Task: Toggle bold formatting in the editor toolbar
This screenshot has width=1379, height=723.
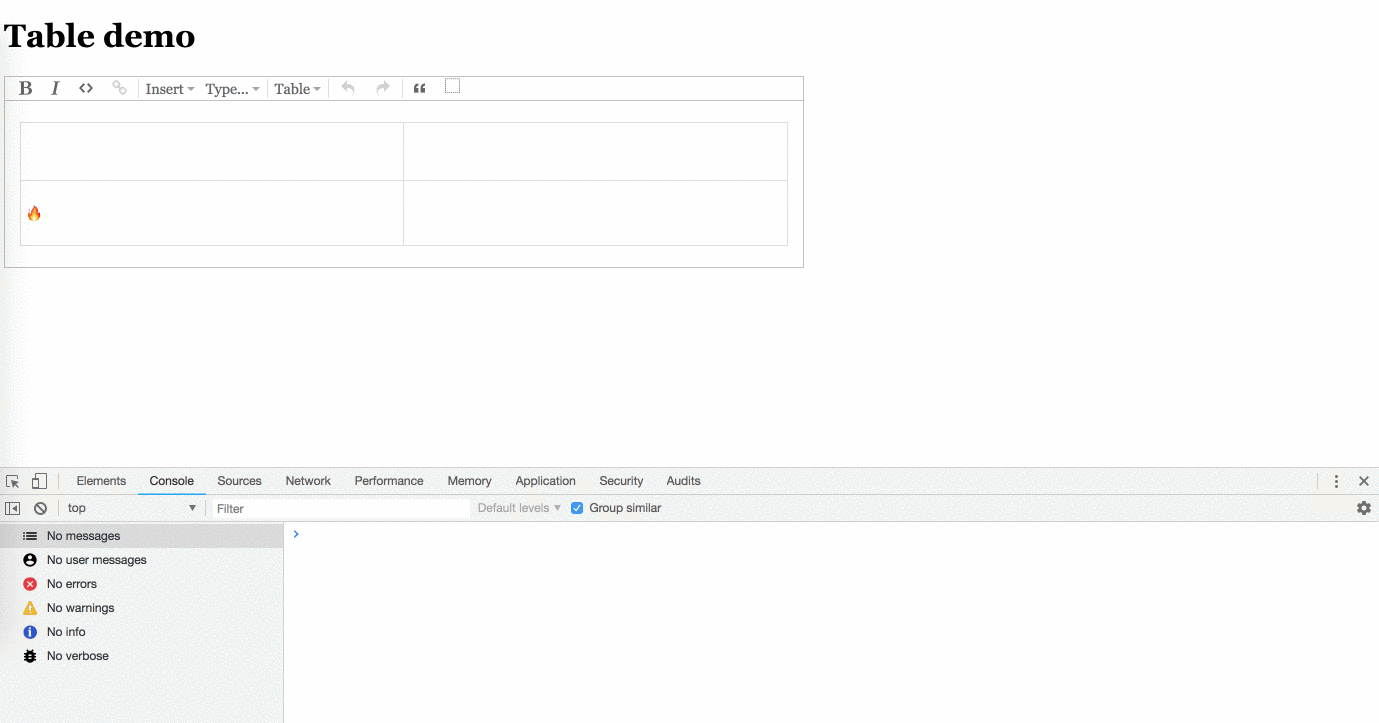Action: pyautogui.click(x=24, y=88)
